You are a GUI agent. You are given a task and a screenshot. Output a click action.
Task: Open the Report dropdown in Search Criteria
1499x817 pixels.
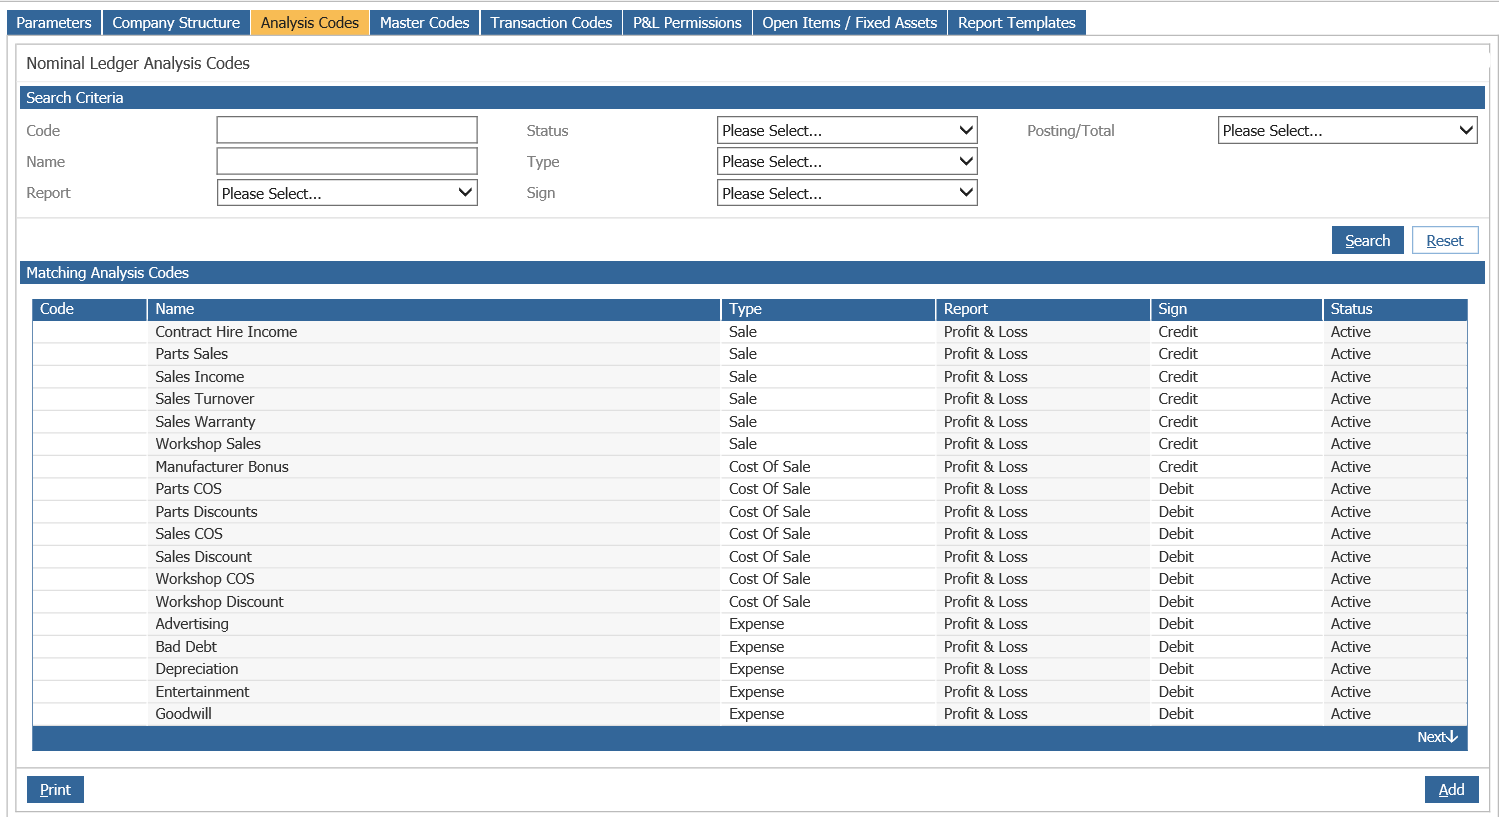click(x=346, y=192)
